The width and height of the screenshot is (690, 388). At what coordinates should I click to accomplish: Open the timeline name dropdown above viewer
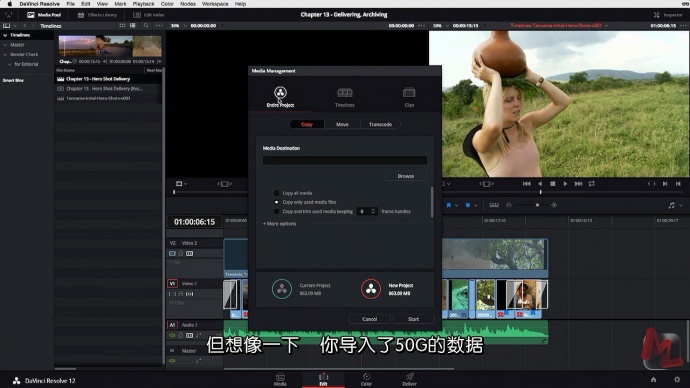606,26
